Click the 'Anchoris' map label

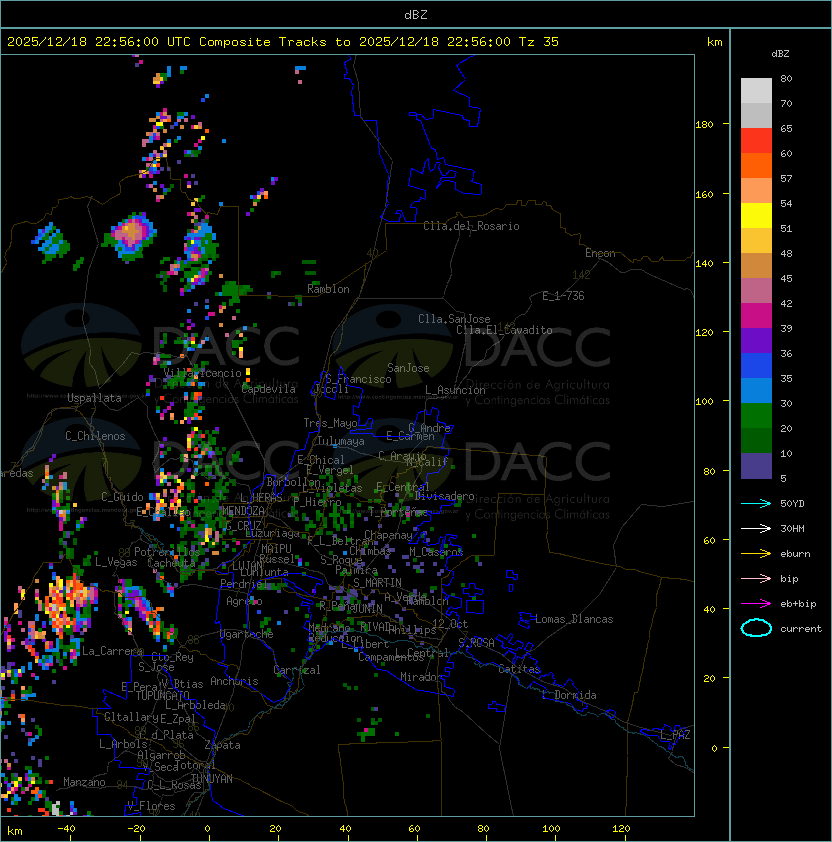coord(234,681)
